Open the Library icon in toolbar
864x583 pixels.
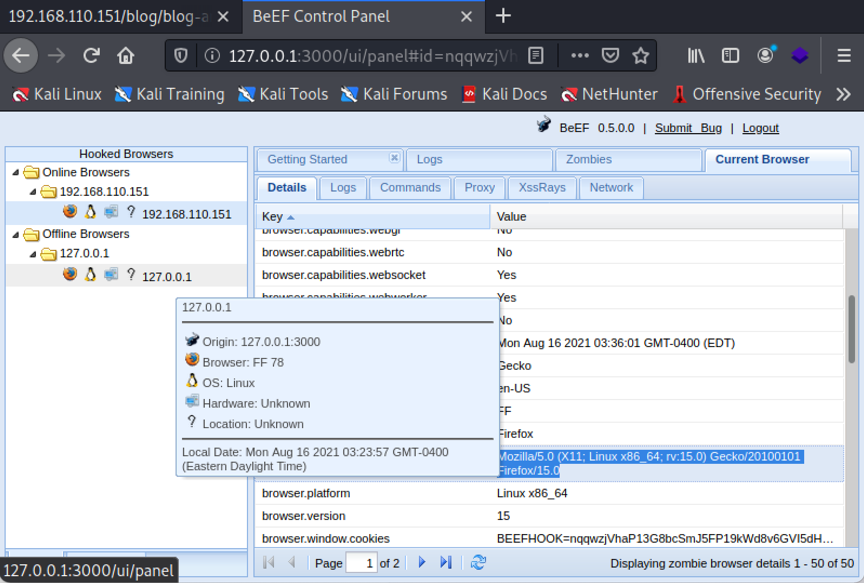[x=696, y=56]
